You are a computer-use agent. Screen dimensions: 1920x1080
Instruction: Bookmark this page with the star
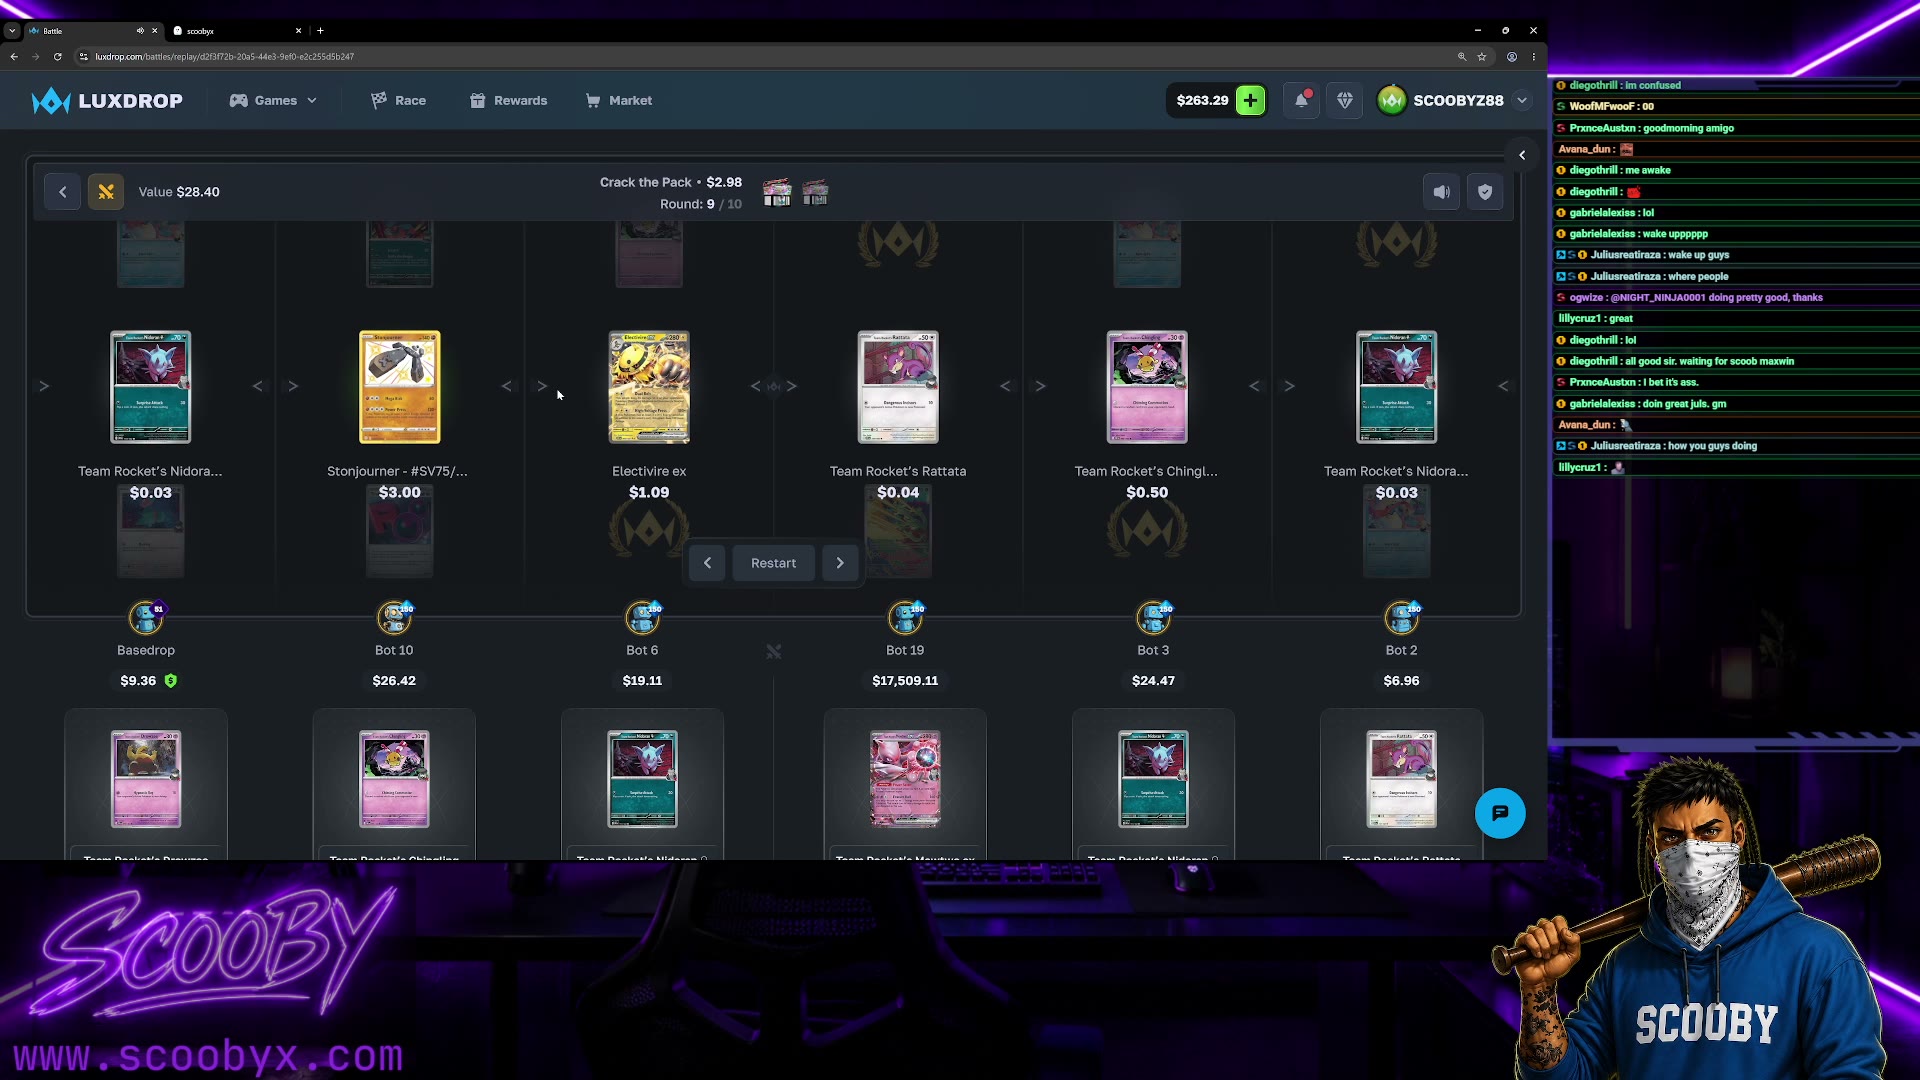[x=1482, y=57]
